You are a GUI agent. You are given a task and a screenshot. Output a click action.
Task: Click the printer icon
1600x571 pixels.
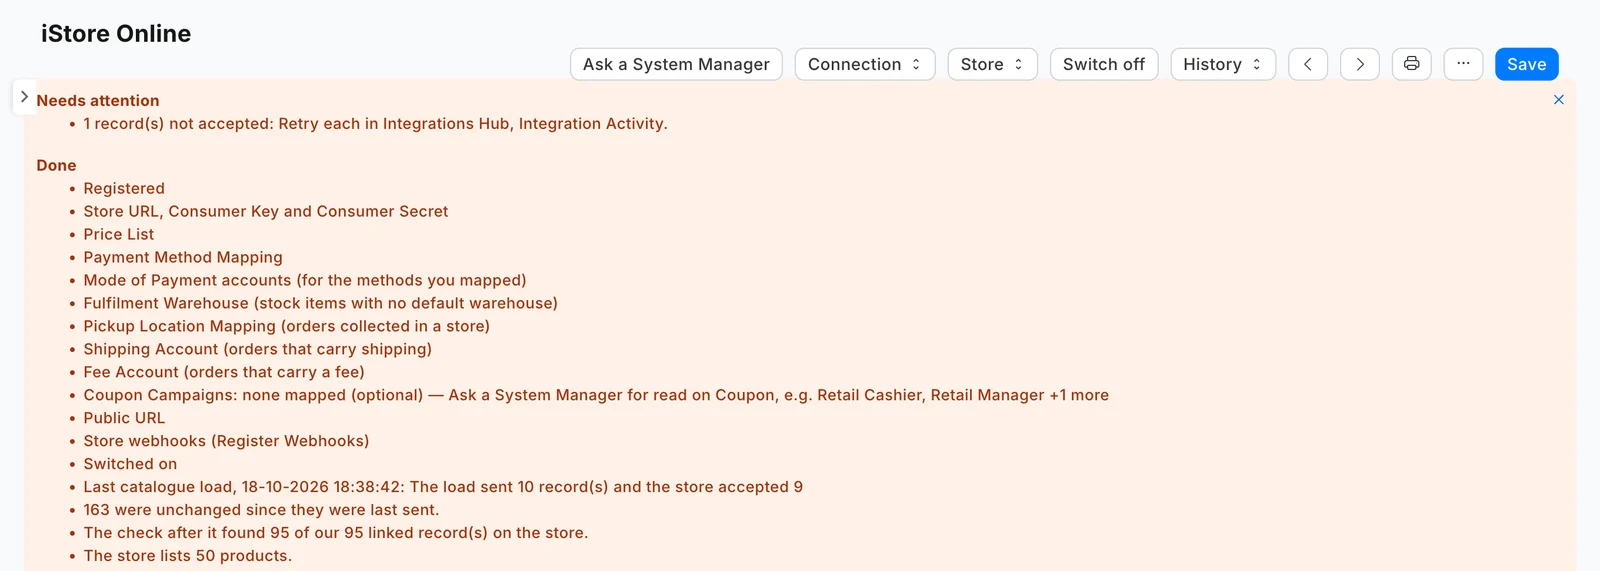(x=1412, y=64)
